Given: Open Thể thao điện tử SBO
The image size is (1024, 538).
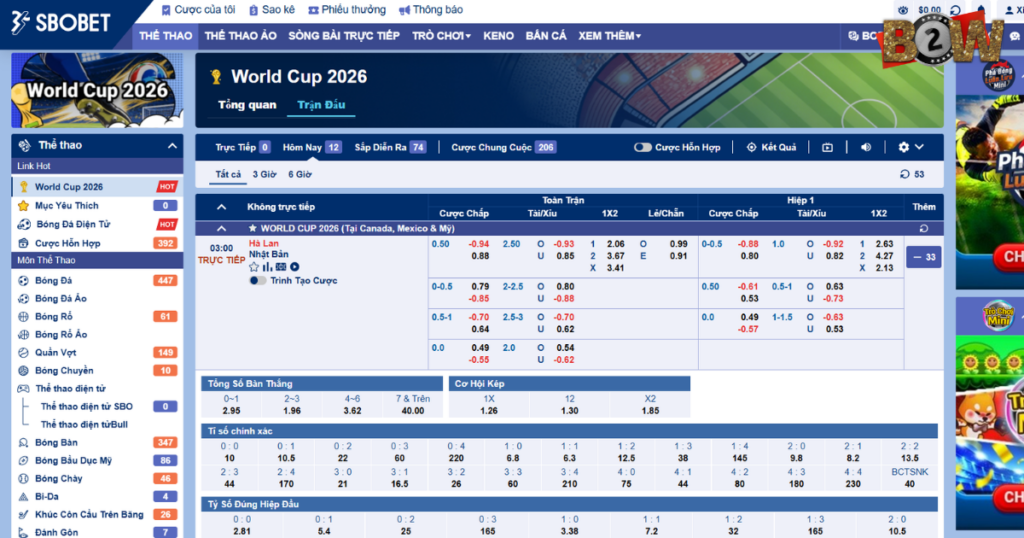Looking at the screenshot, I should coord(87,406).
